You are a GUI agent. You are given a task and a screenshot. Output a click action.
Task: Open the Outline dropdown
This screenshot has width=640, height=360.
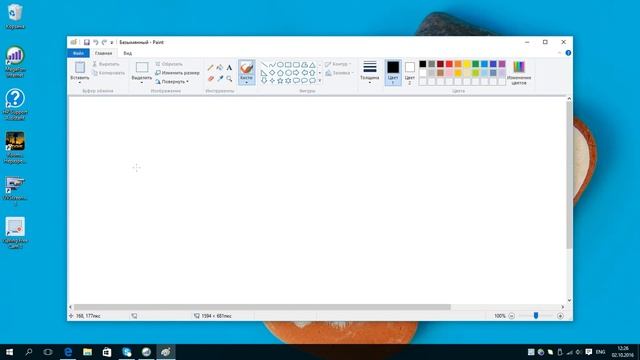(338, 64)
